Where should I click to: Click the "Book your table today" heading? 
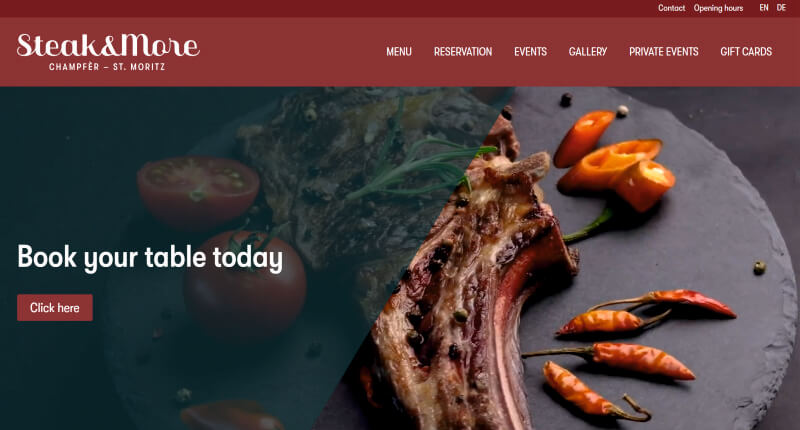[149, 258]
